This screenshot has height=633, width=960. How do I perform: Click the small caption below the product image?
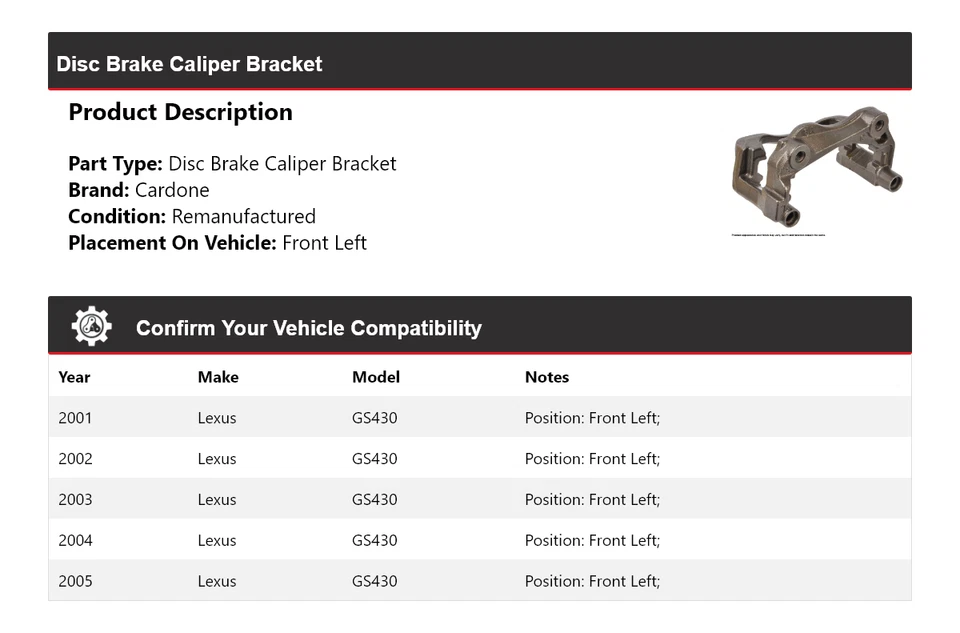point(779,235)
